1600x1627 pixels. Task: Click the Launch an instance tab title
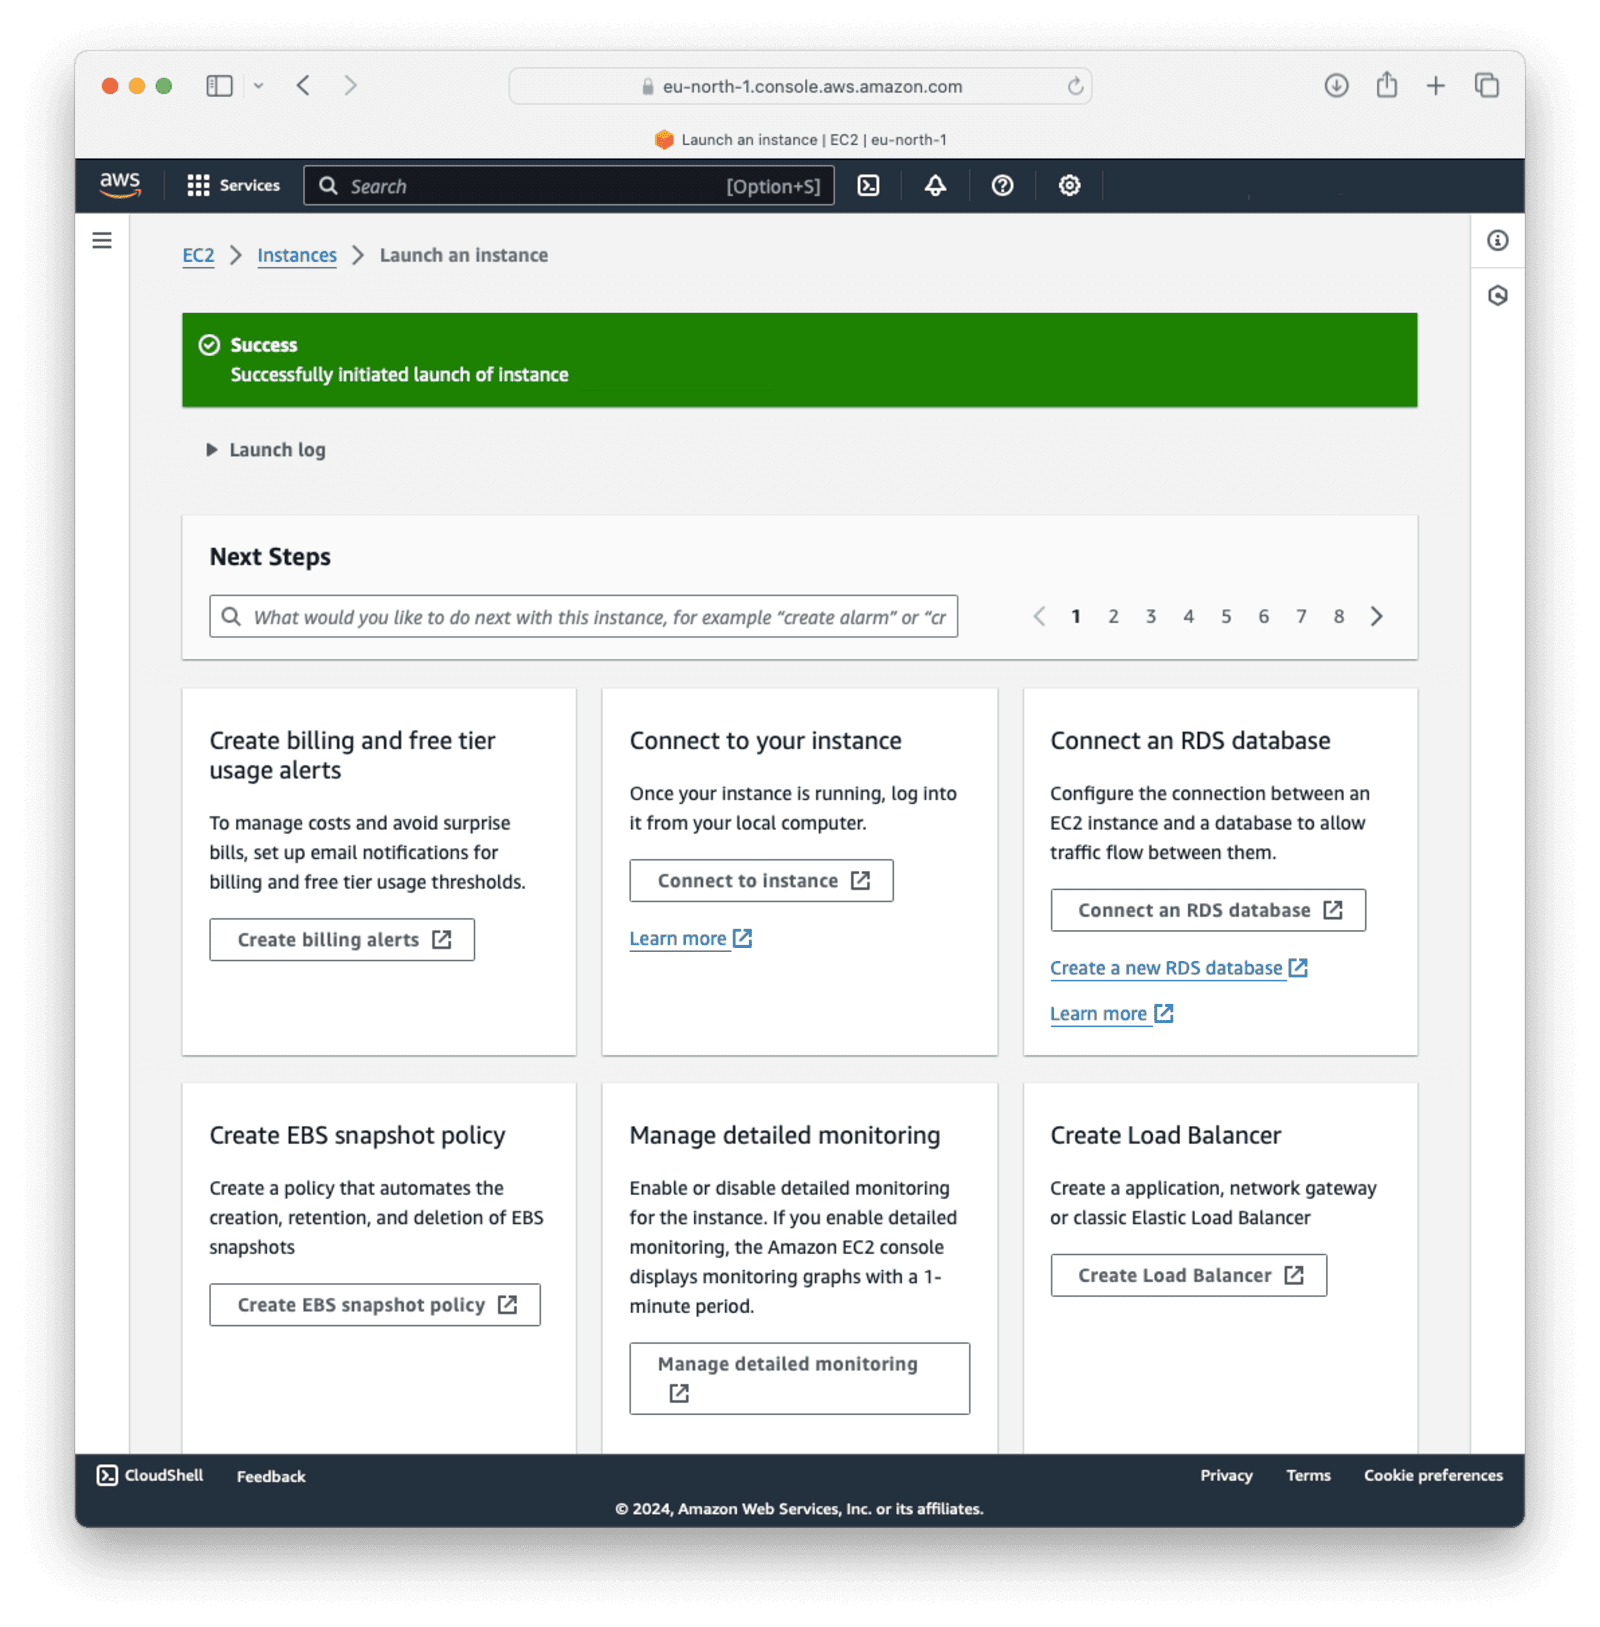click(x=814, y=140)
